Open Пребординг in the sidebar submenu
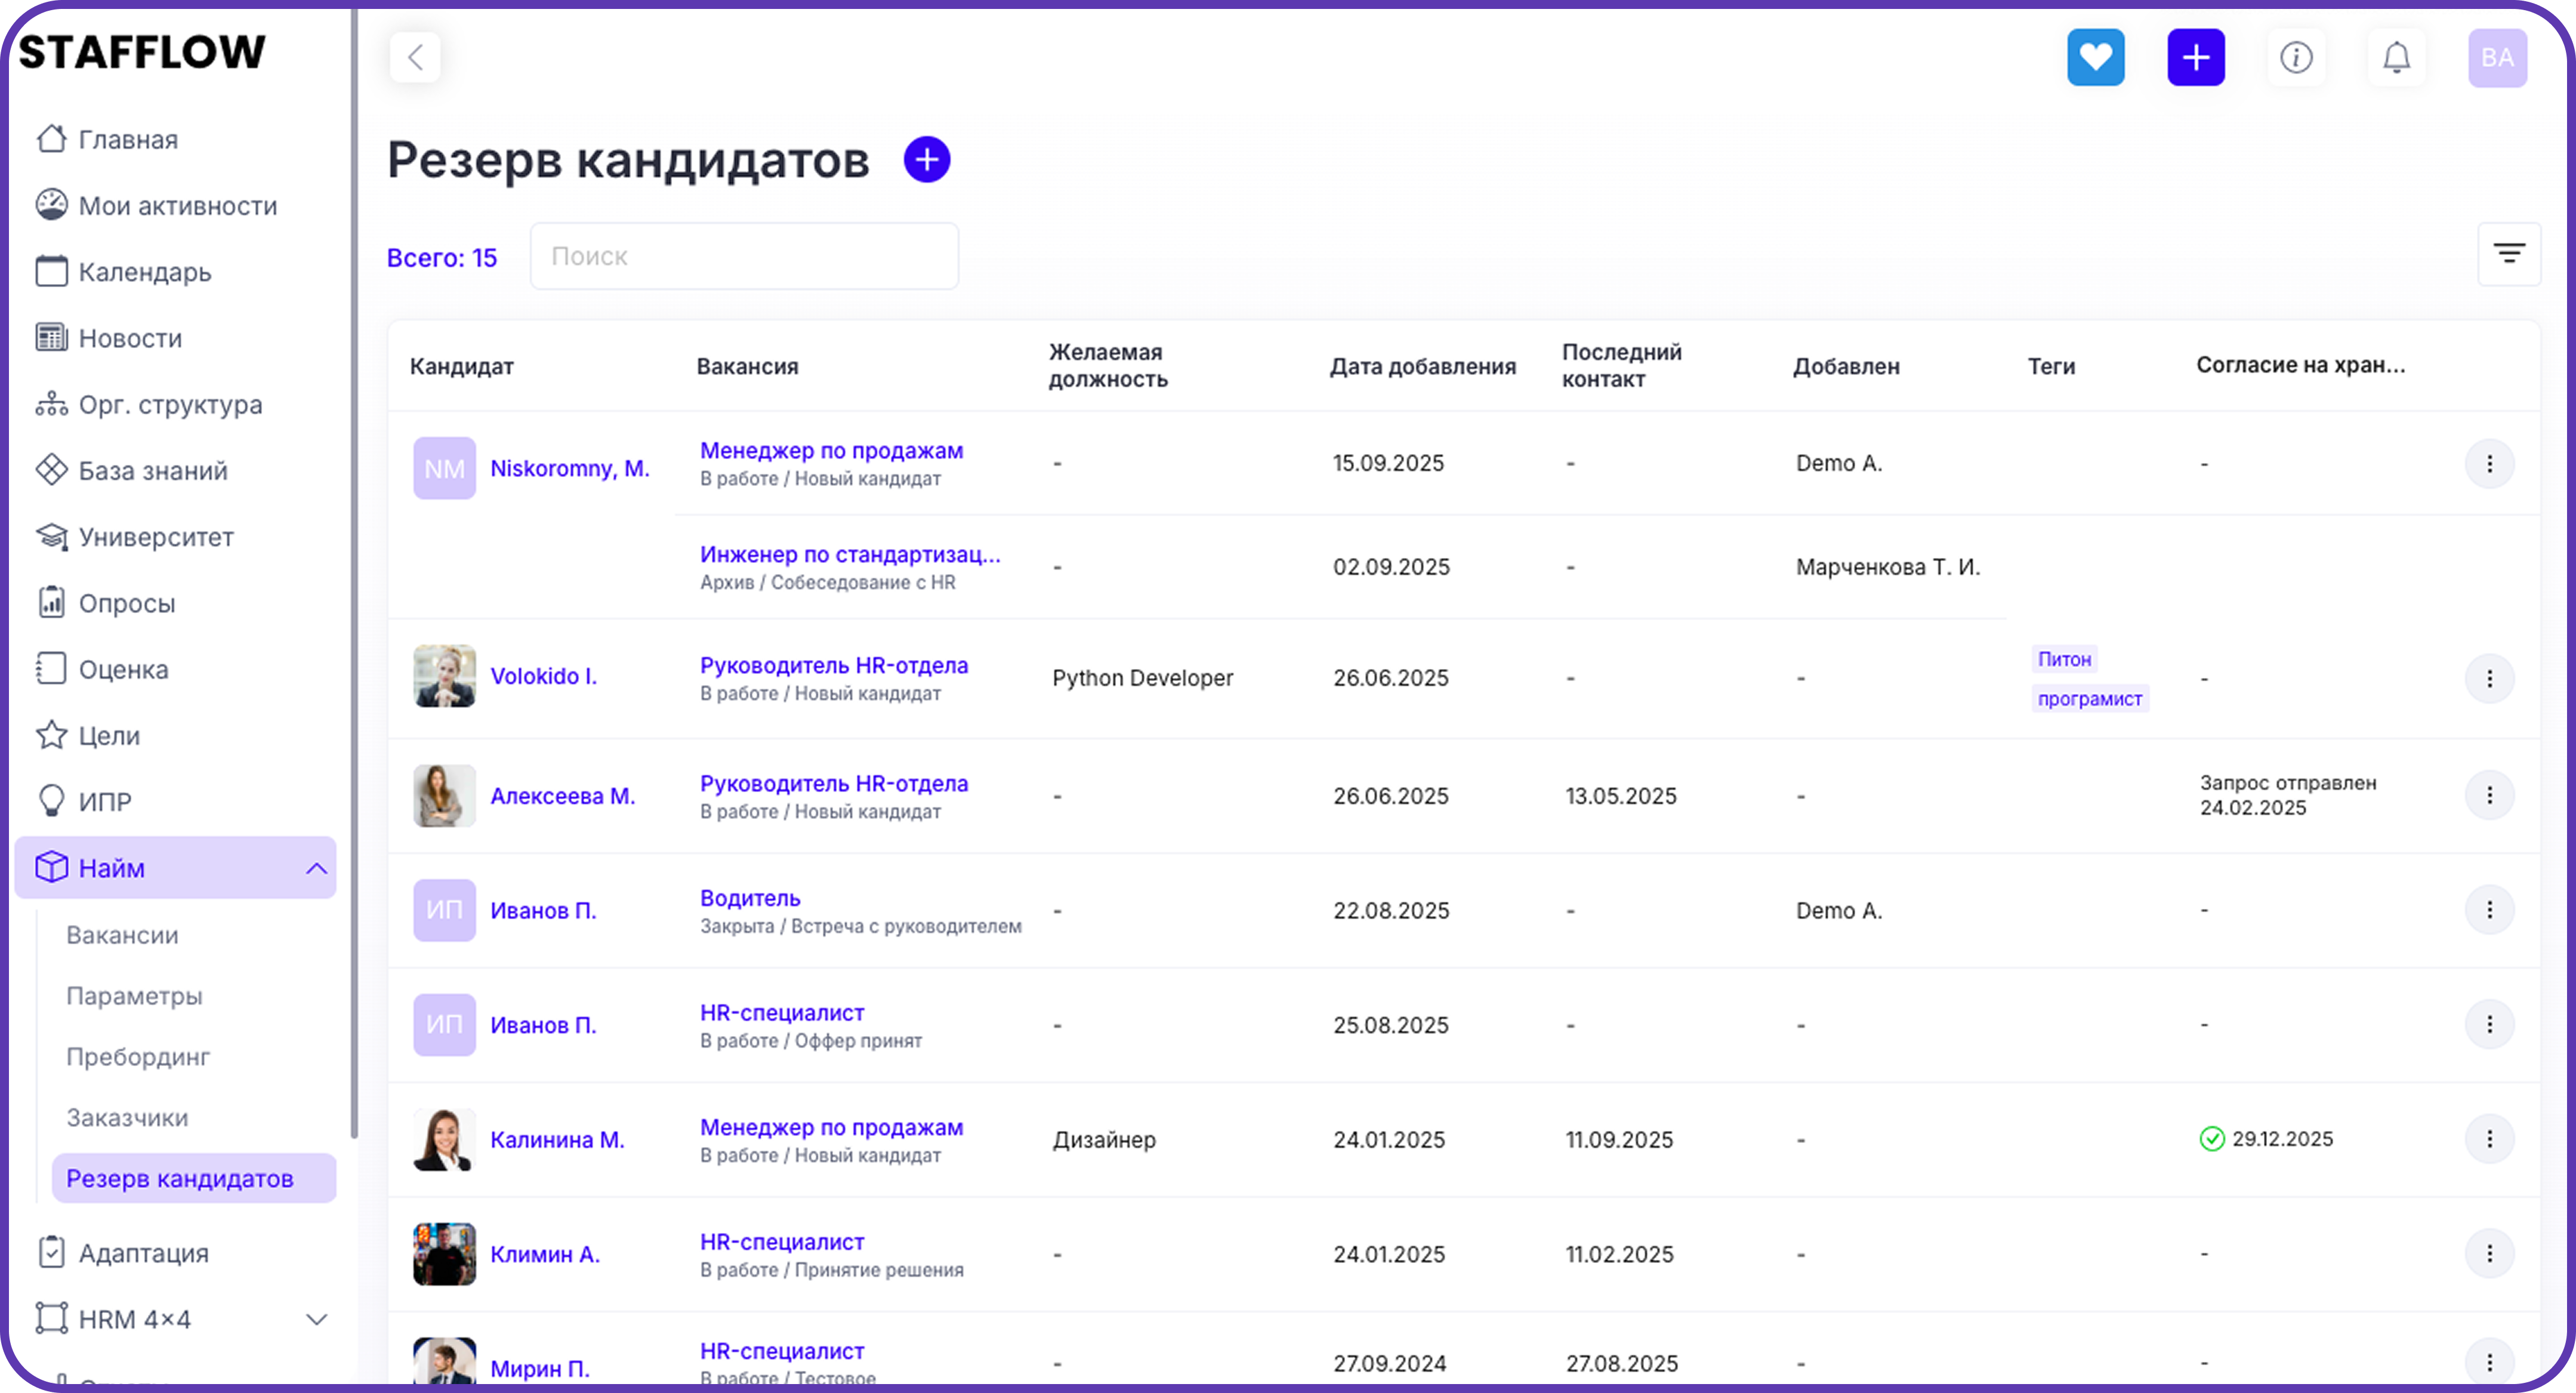2576x1393 pixels. pos(138,1057)
